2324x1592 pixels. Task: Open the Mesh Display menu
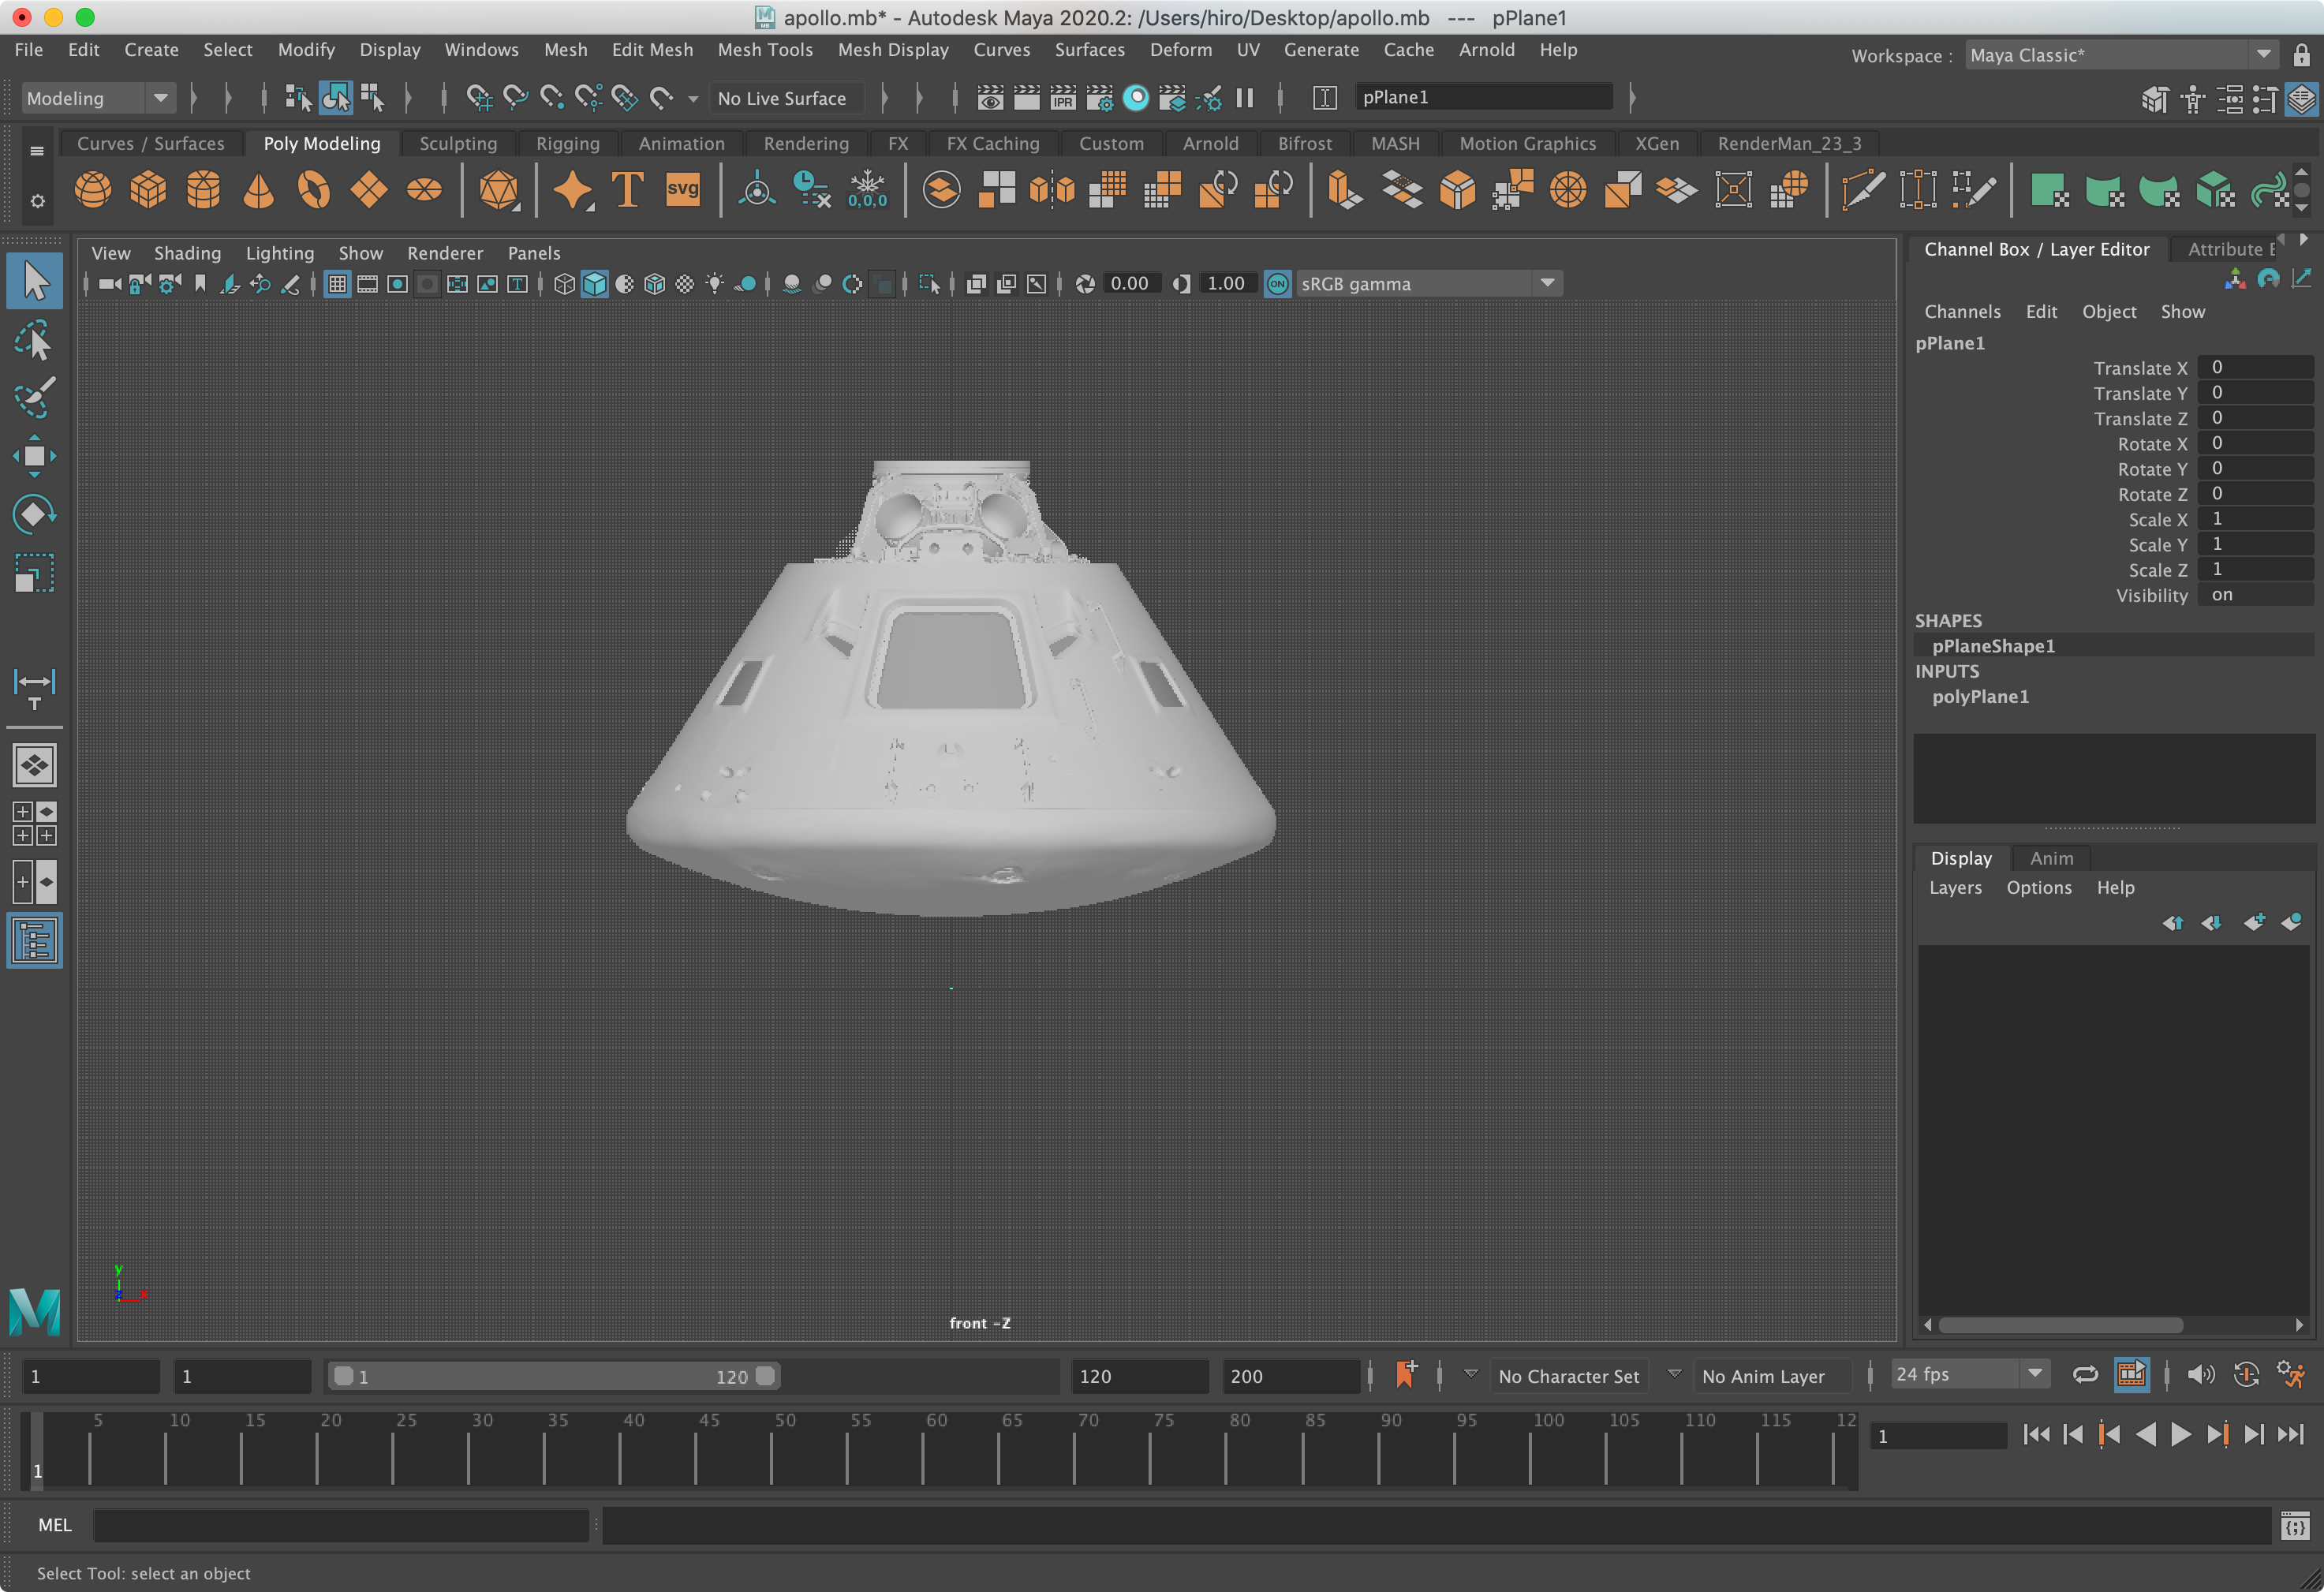click(x=893, y=49)
